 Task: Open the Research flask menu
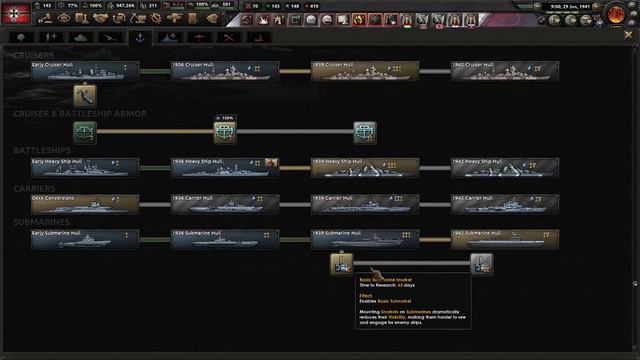point(82,18)
